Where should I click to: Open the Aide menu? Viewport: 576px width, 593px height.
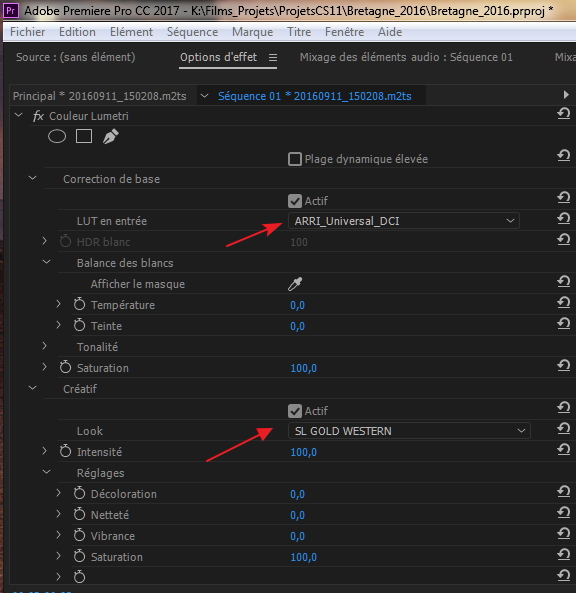pos(390,32)
